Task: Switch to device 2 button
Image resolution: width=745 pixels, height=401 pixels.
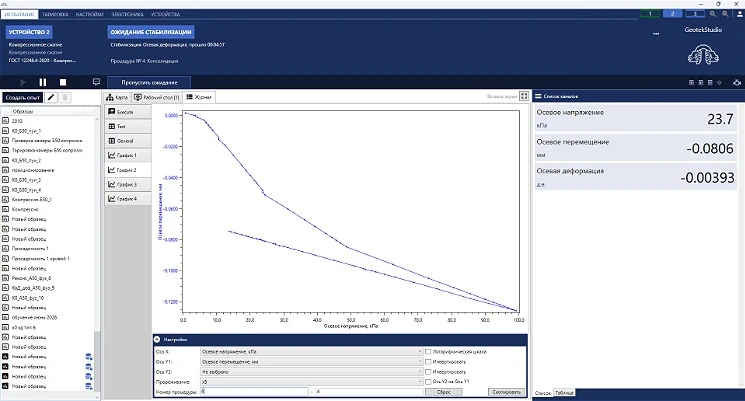Action: 672,14
